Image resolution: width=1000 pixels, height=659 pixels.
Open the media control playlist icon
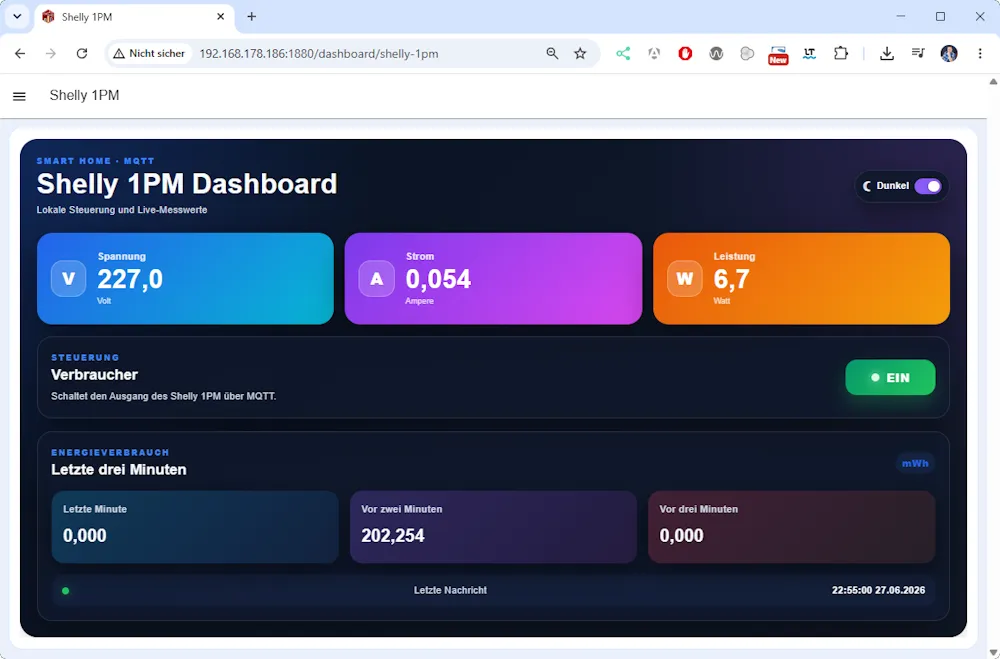click(918, 54)
